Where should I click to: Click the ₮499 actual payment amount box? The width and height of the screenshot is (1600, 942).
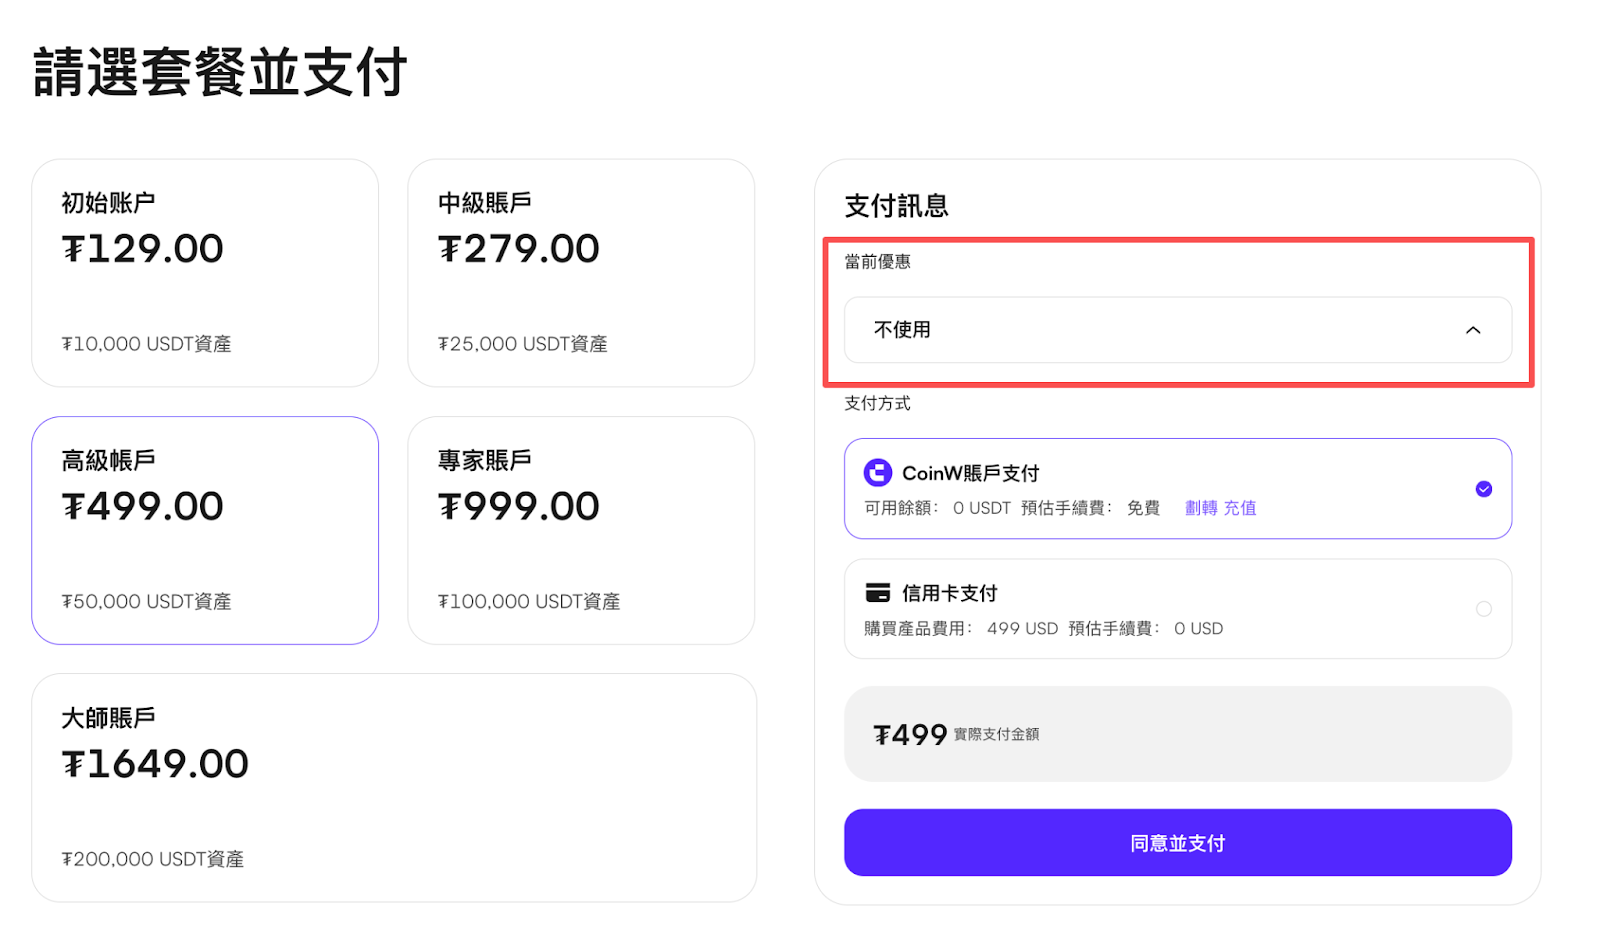pos(1177,734)
